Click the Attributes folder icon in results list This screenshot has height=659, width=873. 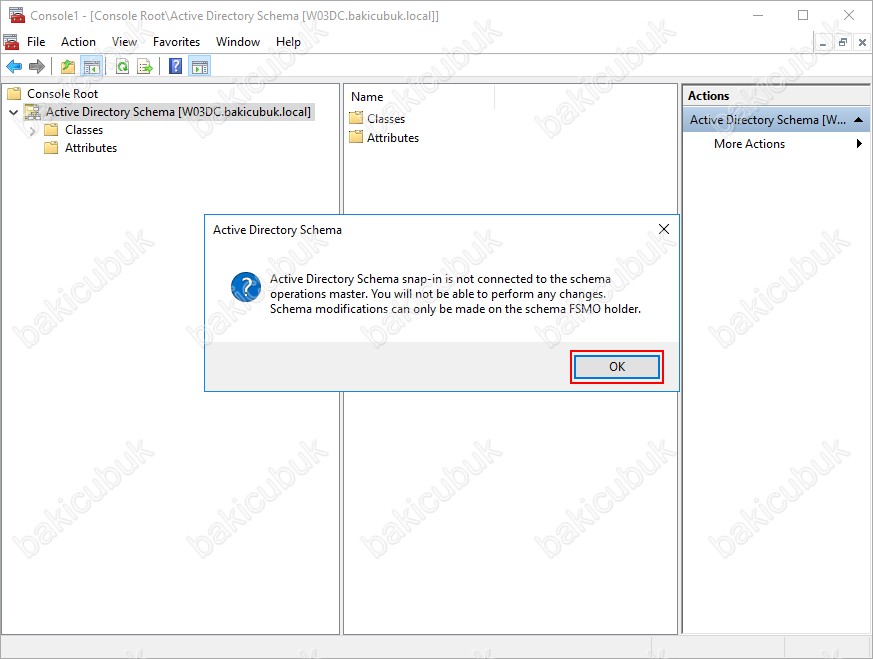[356, 137]
